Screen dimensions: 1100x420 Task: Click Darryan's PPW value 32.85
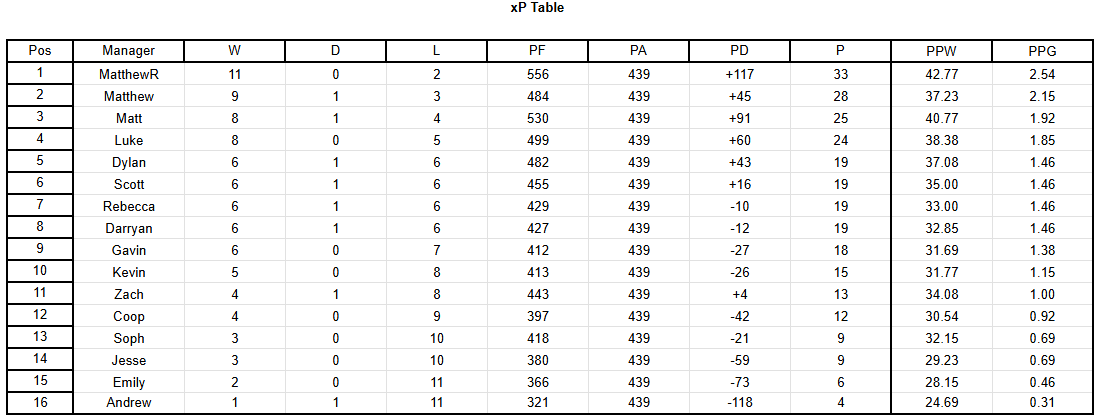(941, 228)
